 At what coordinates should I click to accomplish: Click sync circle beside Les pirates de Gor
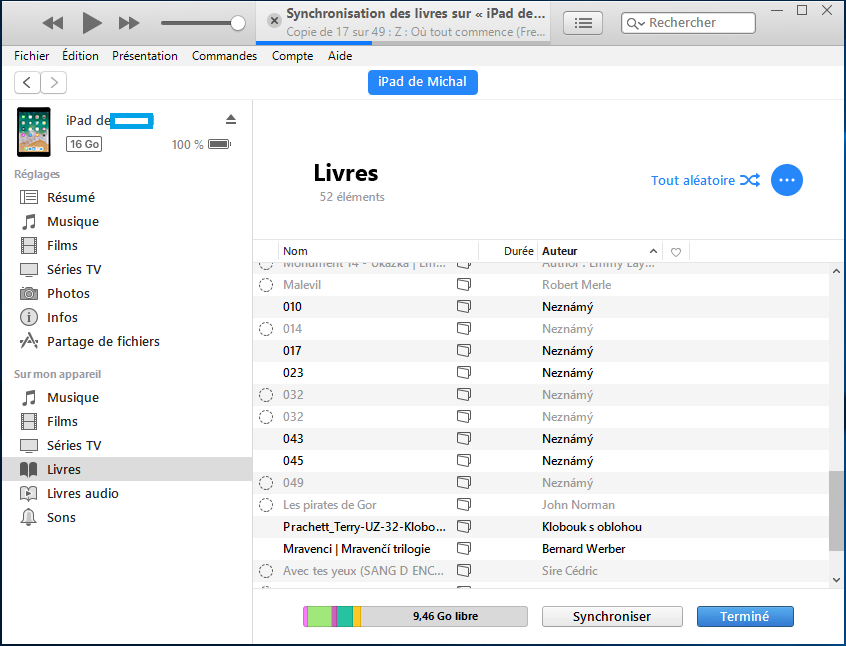pyautogui.click(x=266, y=505)
